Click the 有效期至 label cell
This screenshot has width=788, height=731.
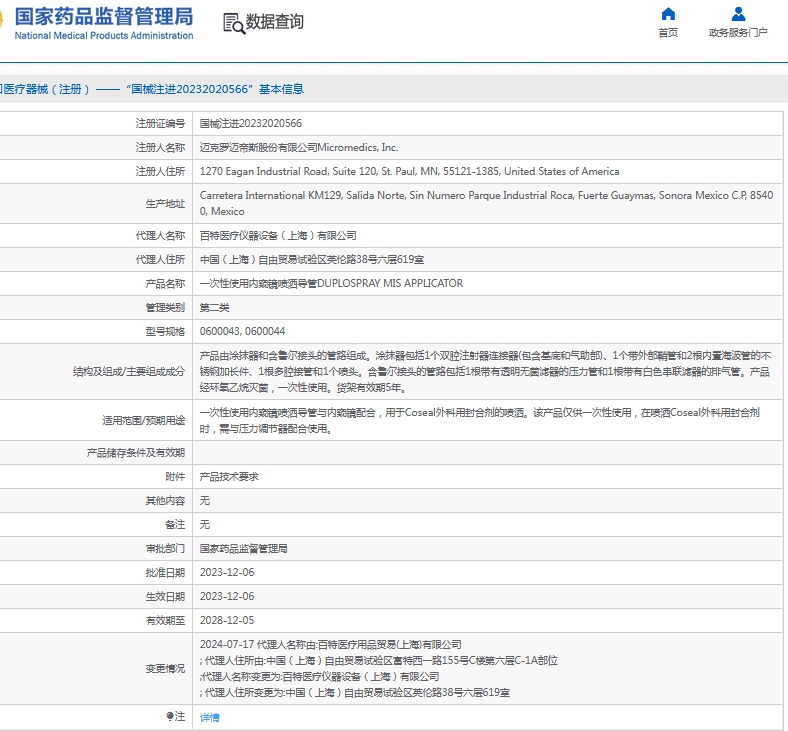pos(165,621)
